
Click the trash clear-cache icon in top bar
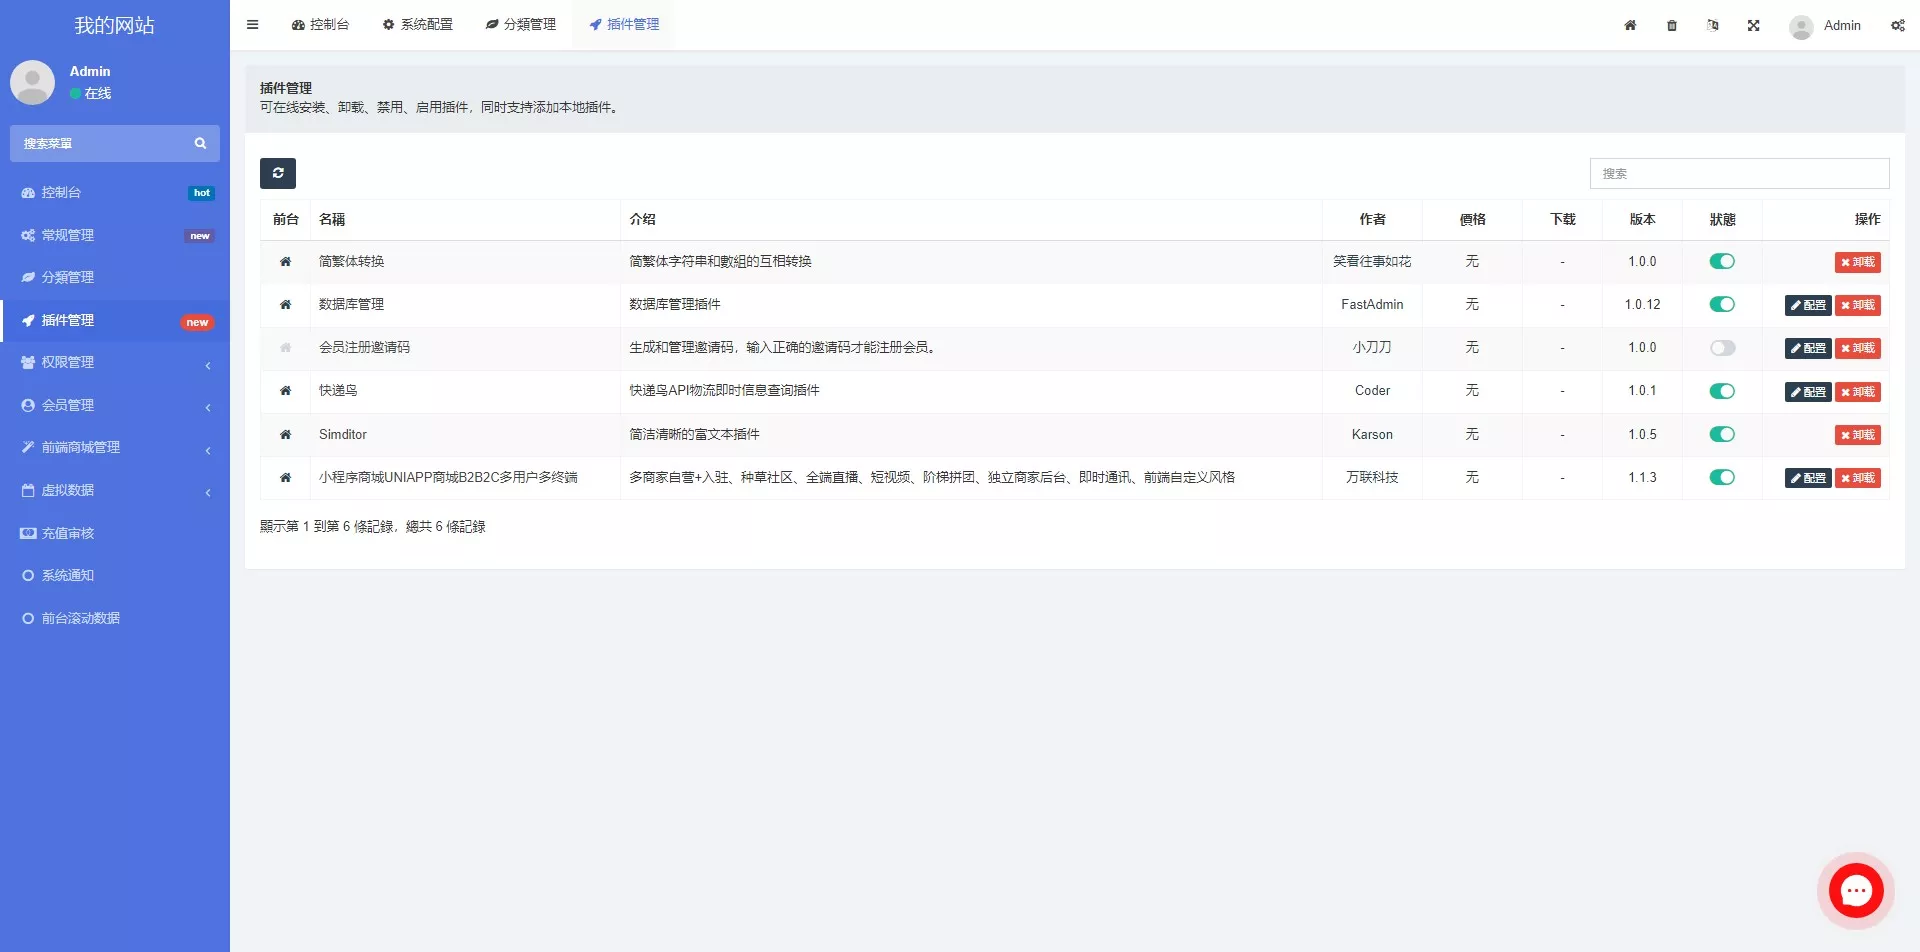pos(1672,26)
